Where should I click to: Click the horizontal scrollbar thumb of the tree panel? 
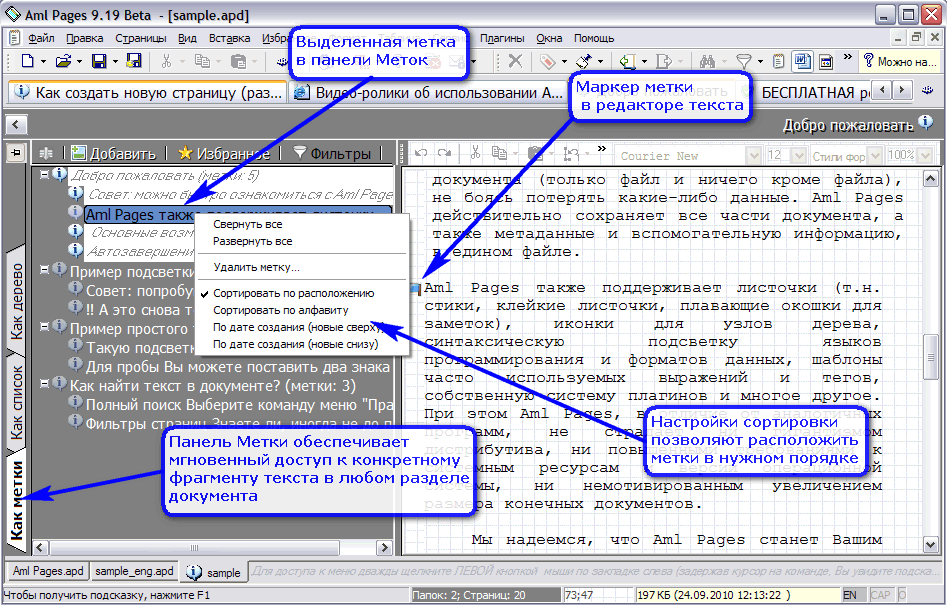click(194, 548)
